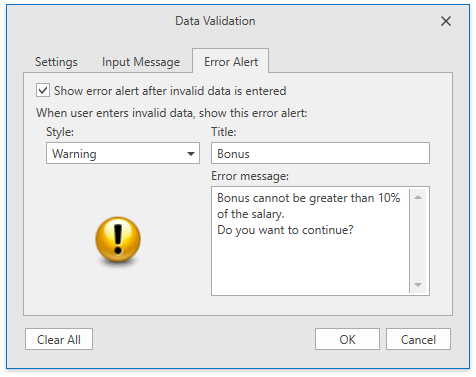This screenshot has width=476, height=377.
Task: Click the error message scrollbar track
Action: 418,241
